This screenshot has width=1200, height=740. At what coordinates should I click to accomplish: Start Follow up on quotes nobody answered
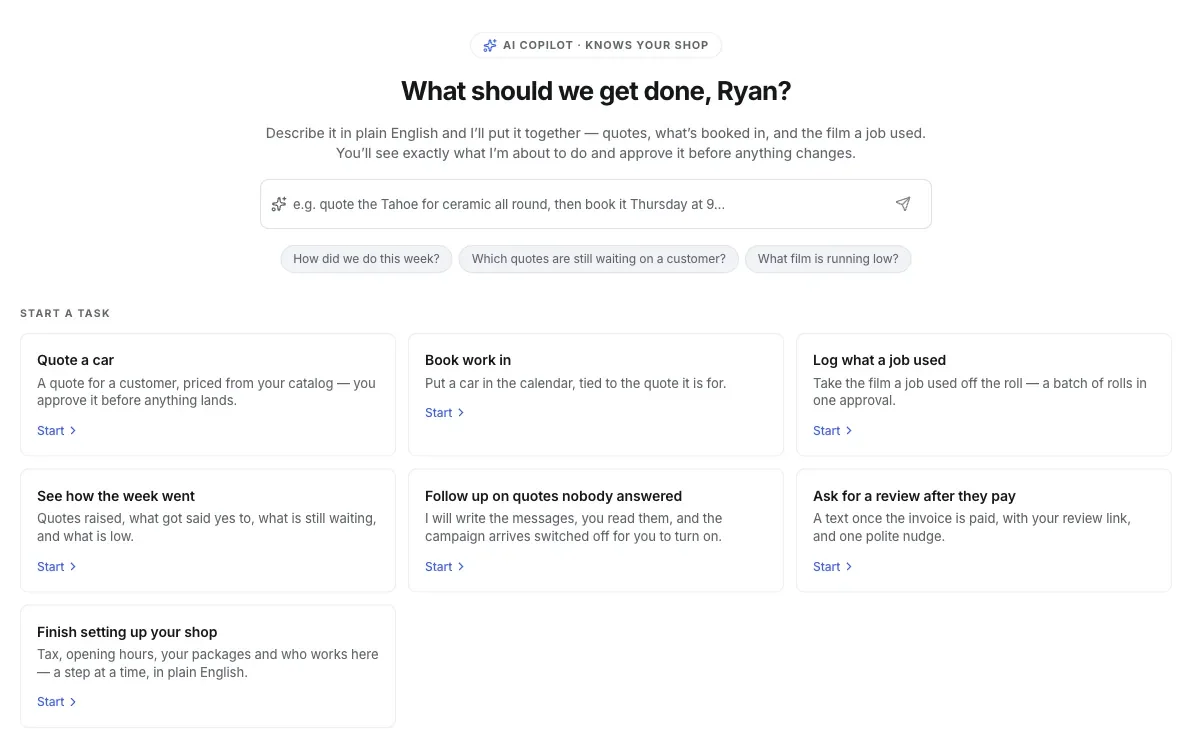point(445,567)
